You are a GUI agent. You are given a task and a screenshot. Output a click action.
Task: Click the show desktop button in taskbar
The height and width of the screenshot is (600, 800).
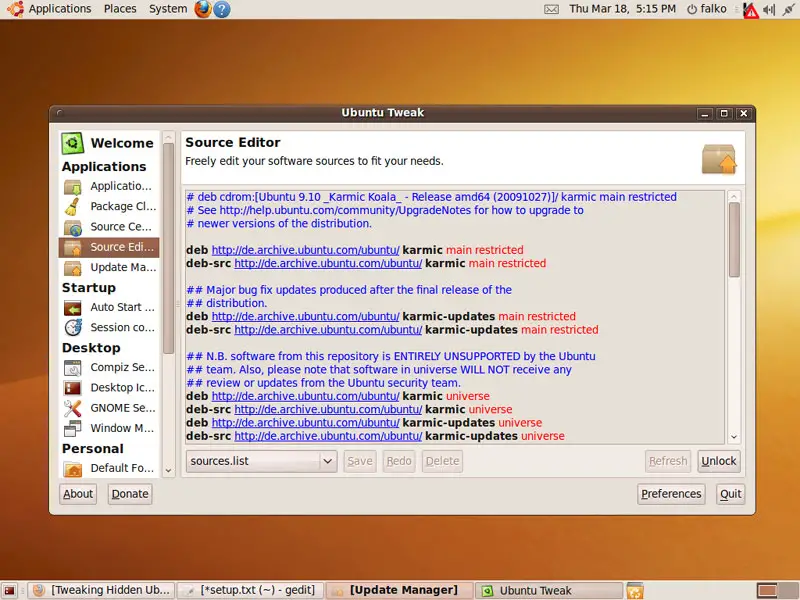[10, 590]
